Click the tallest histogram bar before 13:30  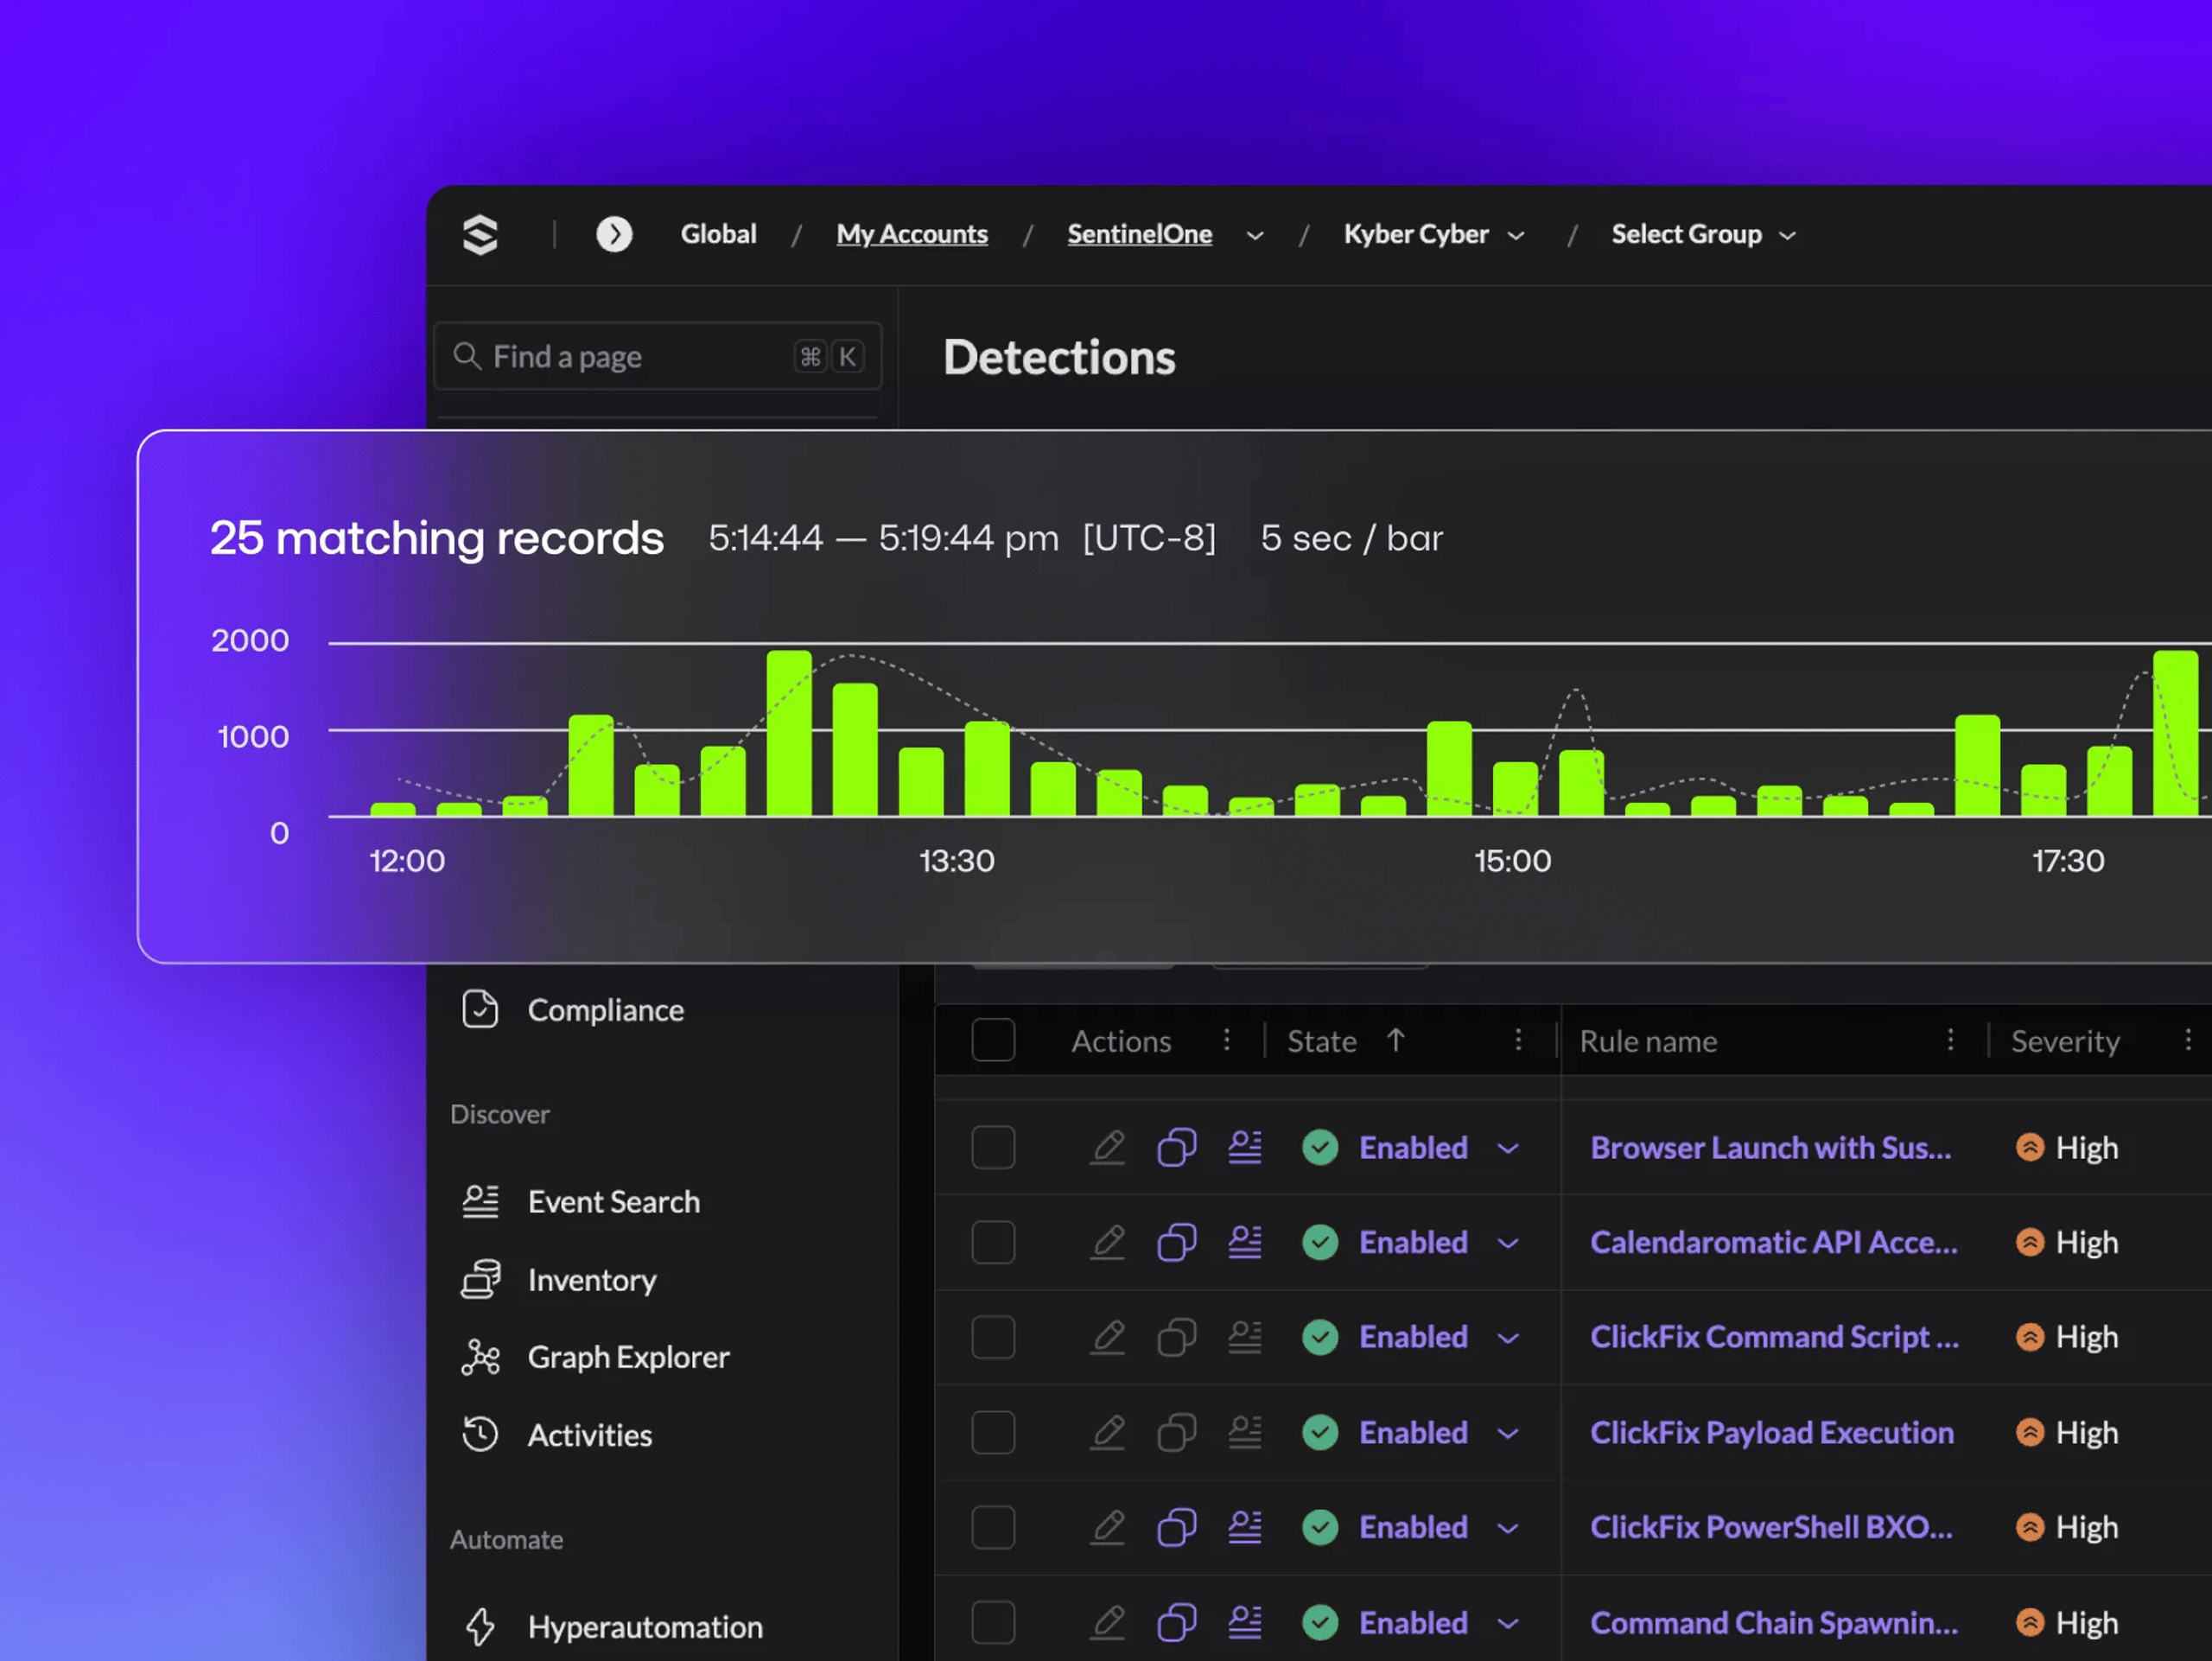tap(789, 733)
